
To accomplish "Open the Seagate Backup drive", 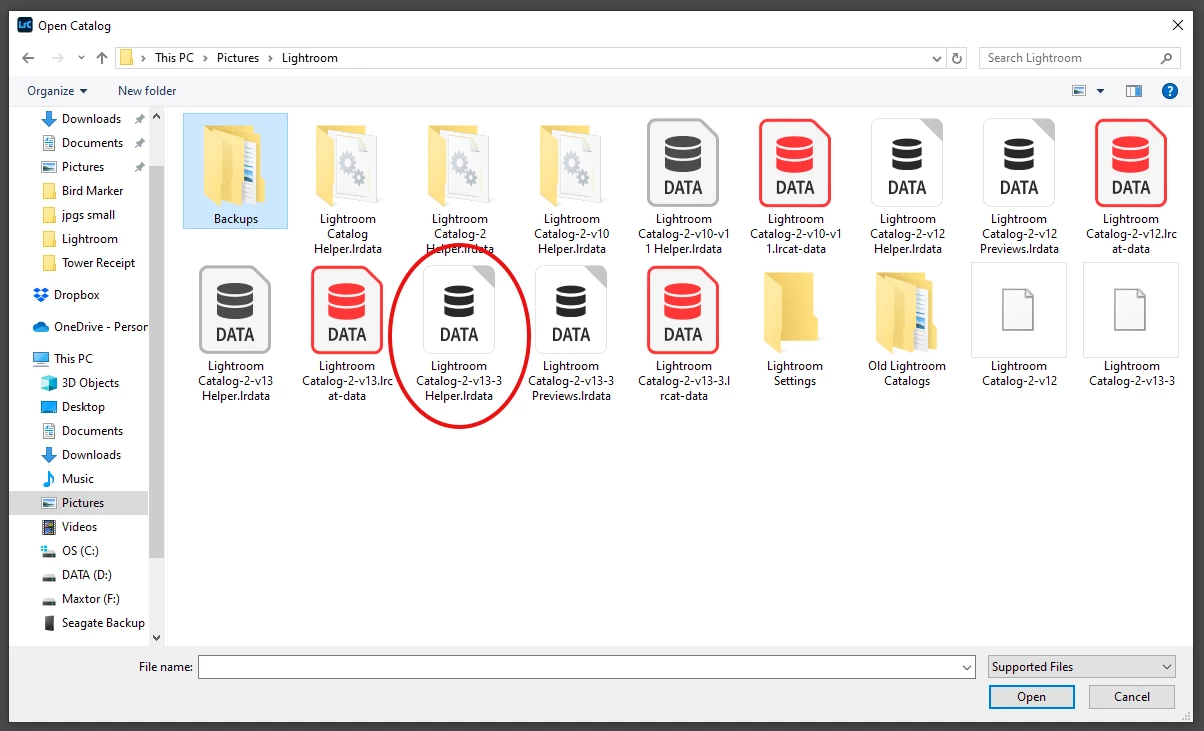I will pyautogui.click(x=103, y=623).
